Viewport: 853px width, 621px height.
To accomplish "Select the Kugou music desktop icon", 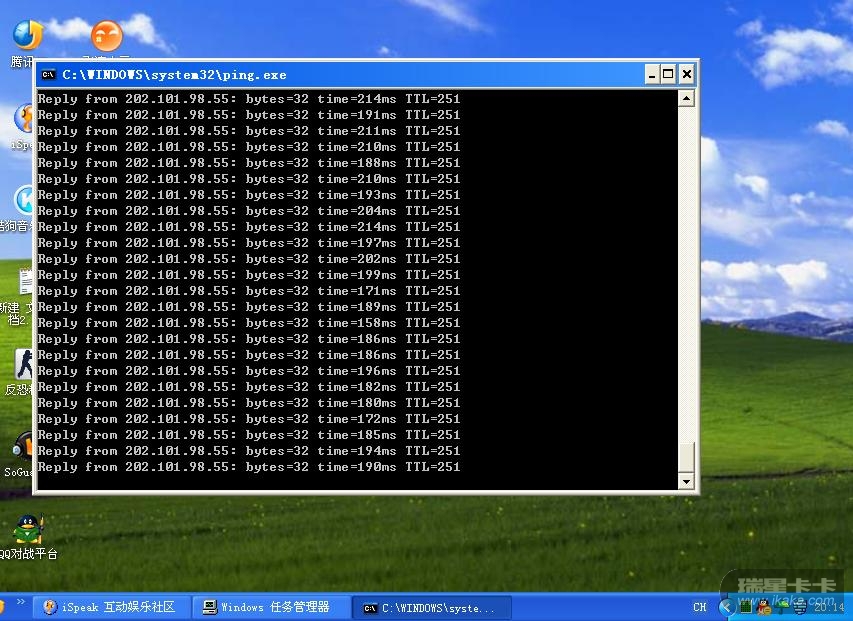I will (x=24, y=200).
